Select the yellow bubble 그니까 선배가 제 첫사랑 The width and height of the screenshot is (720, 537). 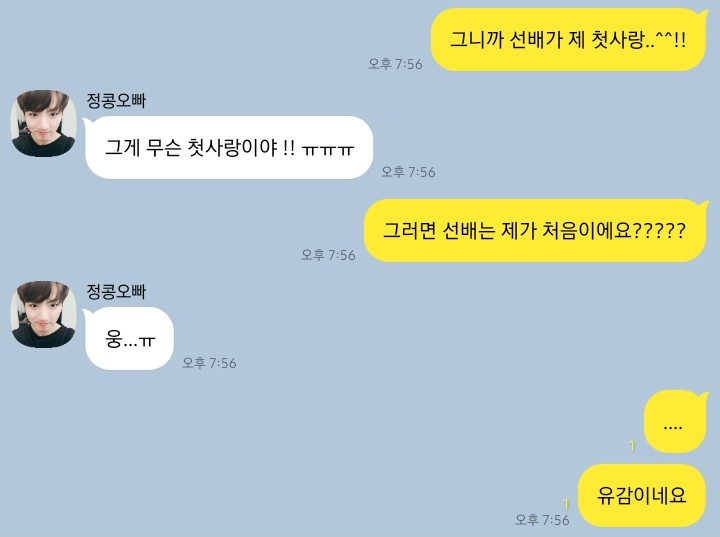coord(568,40)
